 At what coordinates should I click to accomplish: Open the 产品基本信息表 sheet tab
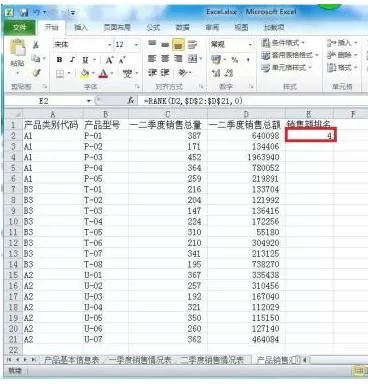tap(72, 360)
